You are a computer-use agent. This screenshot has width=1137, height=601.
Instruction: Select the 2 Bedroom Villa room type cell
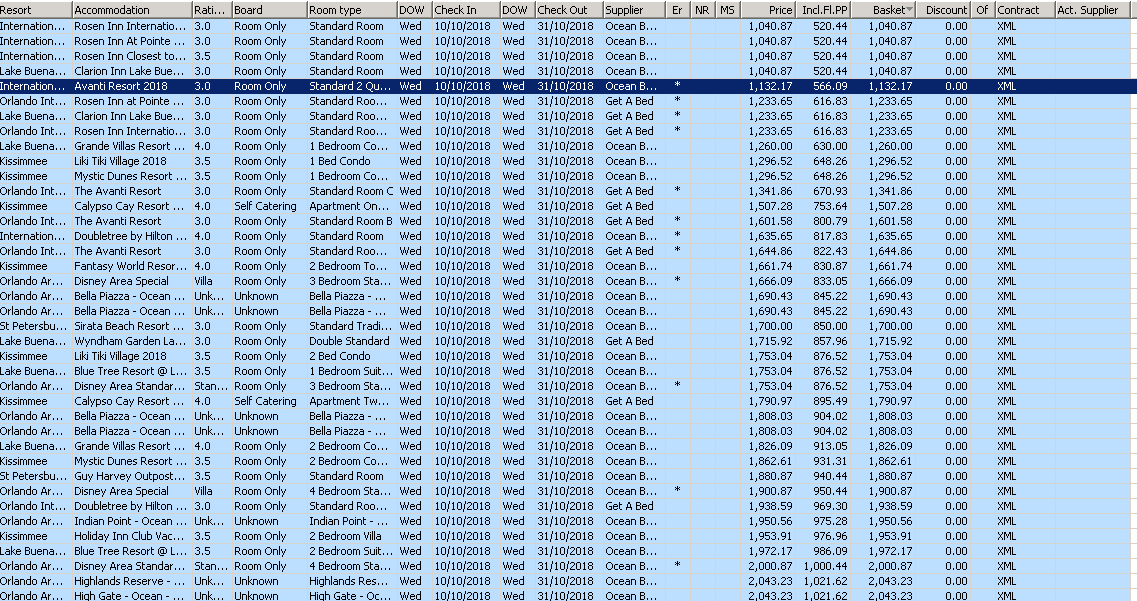350,536
